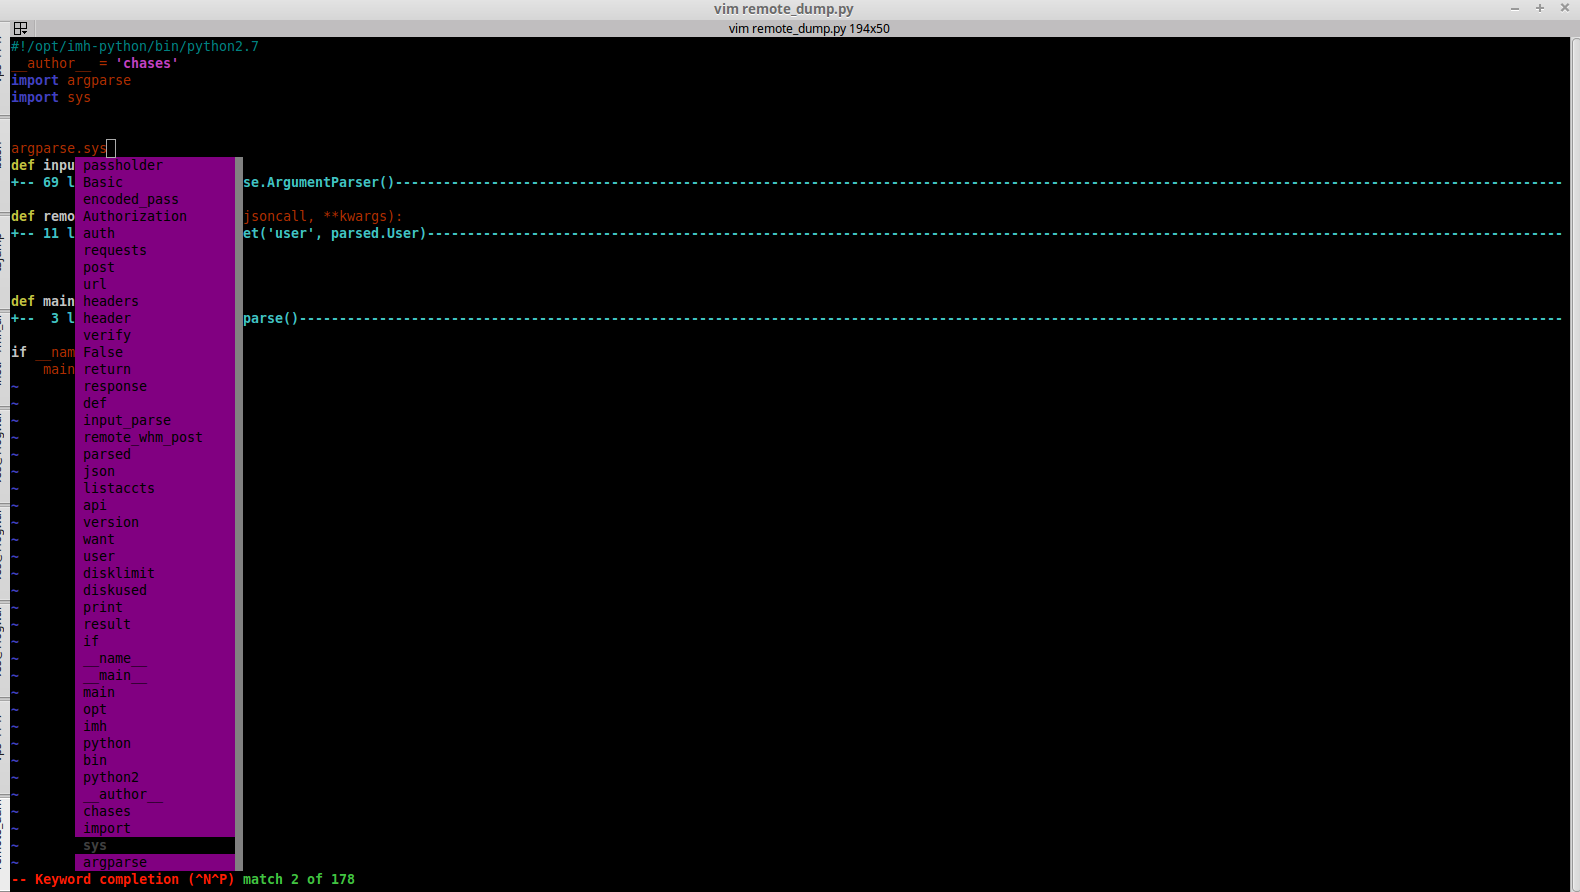
Task: Select 'argparse' in the completion popup
Action: click(115, 862)
